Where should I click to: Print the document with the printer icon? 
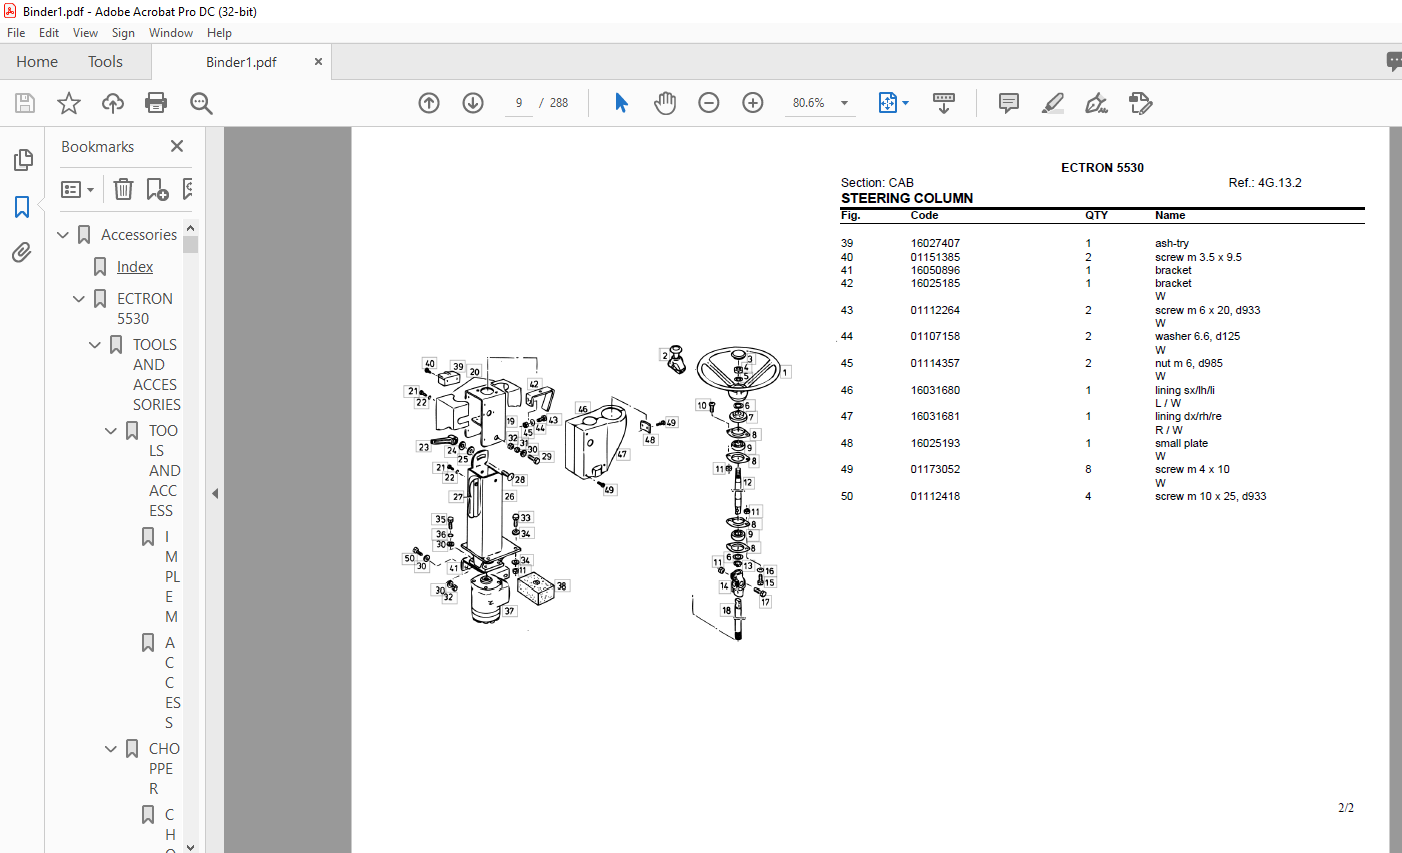click(x=156, y=103)
